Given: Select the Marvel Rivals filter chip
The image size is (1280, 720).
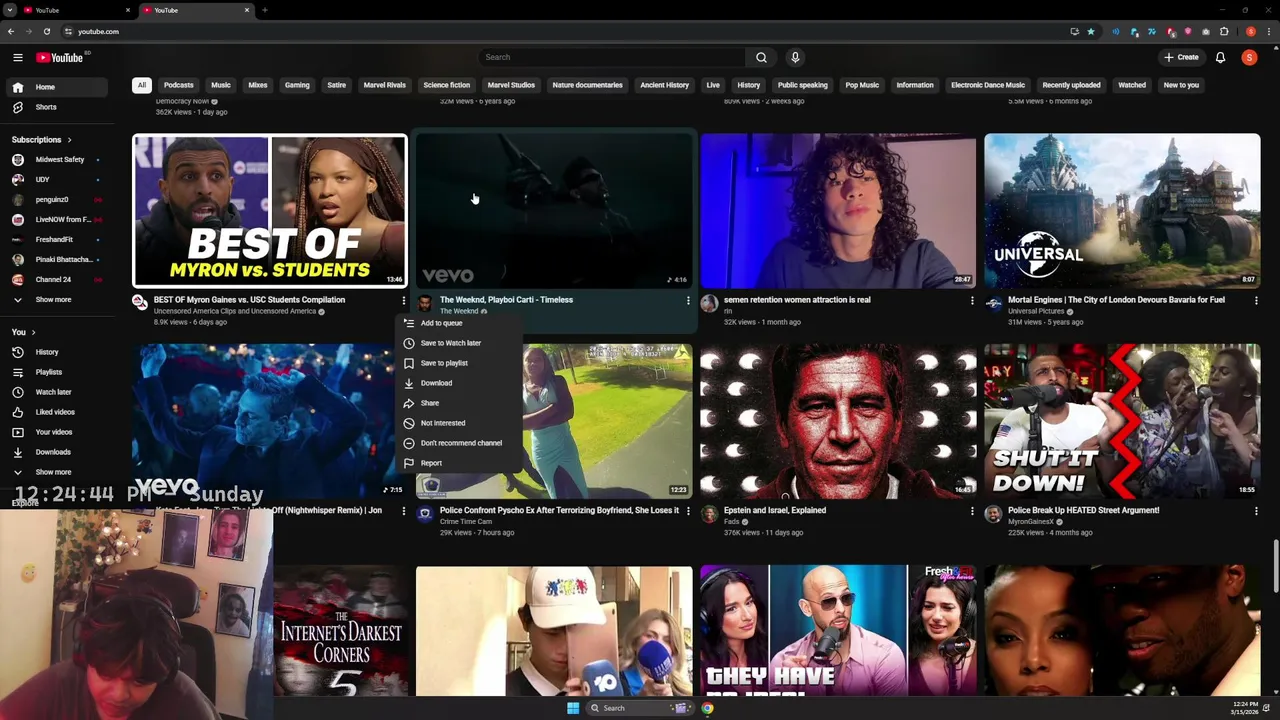Looking at the screenshot, I should pos(385,85).
